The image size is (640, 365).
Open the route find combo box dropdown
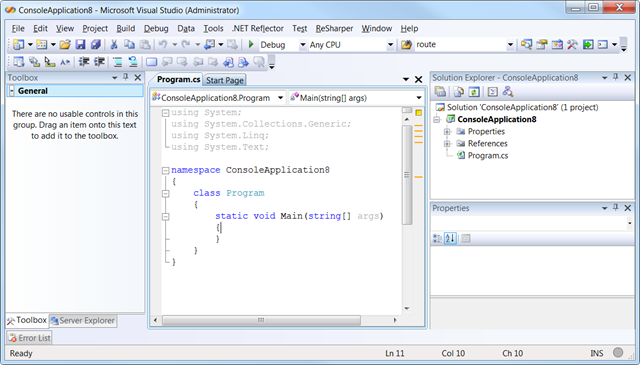(510, 45)
